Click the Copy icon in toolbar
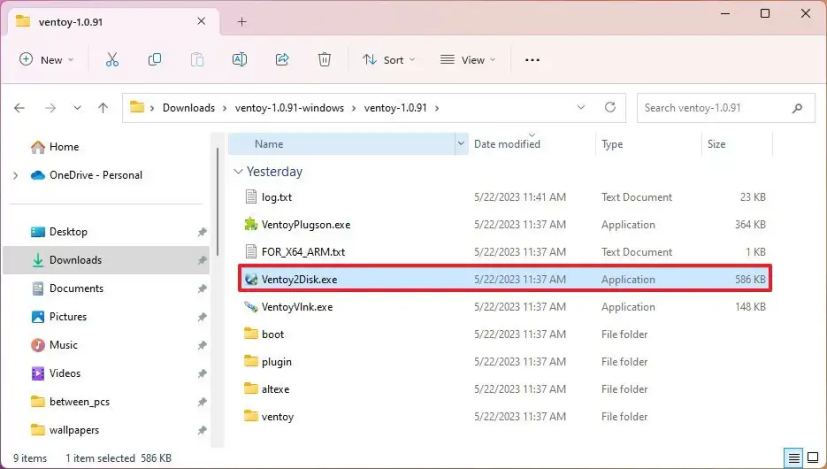 (155, 60)
